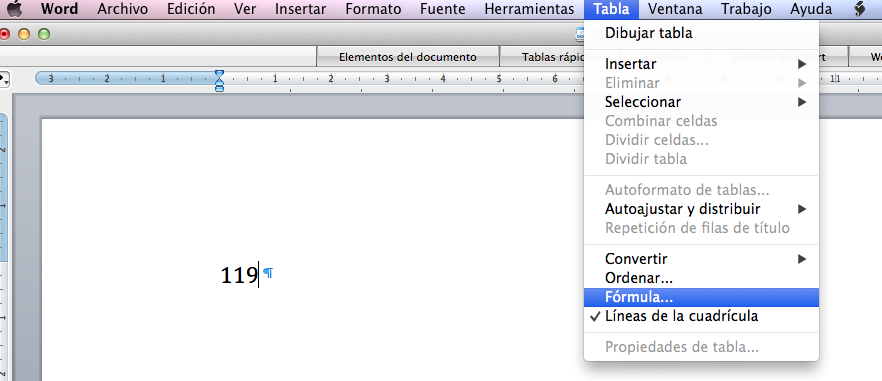882x381 pixels.
Task: Close the open Tabla menu
Action: coord(611,9)
